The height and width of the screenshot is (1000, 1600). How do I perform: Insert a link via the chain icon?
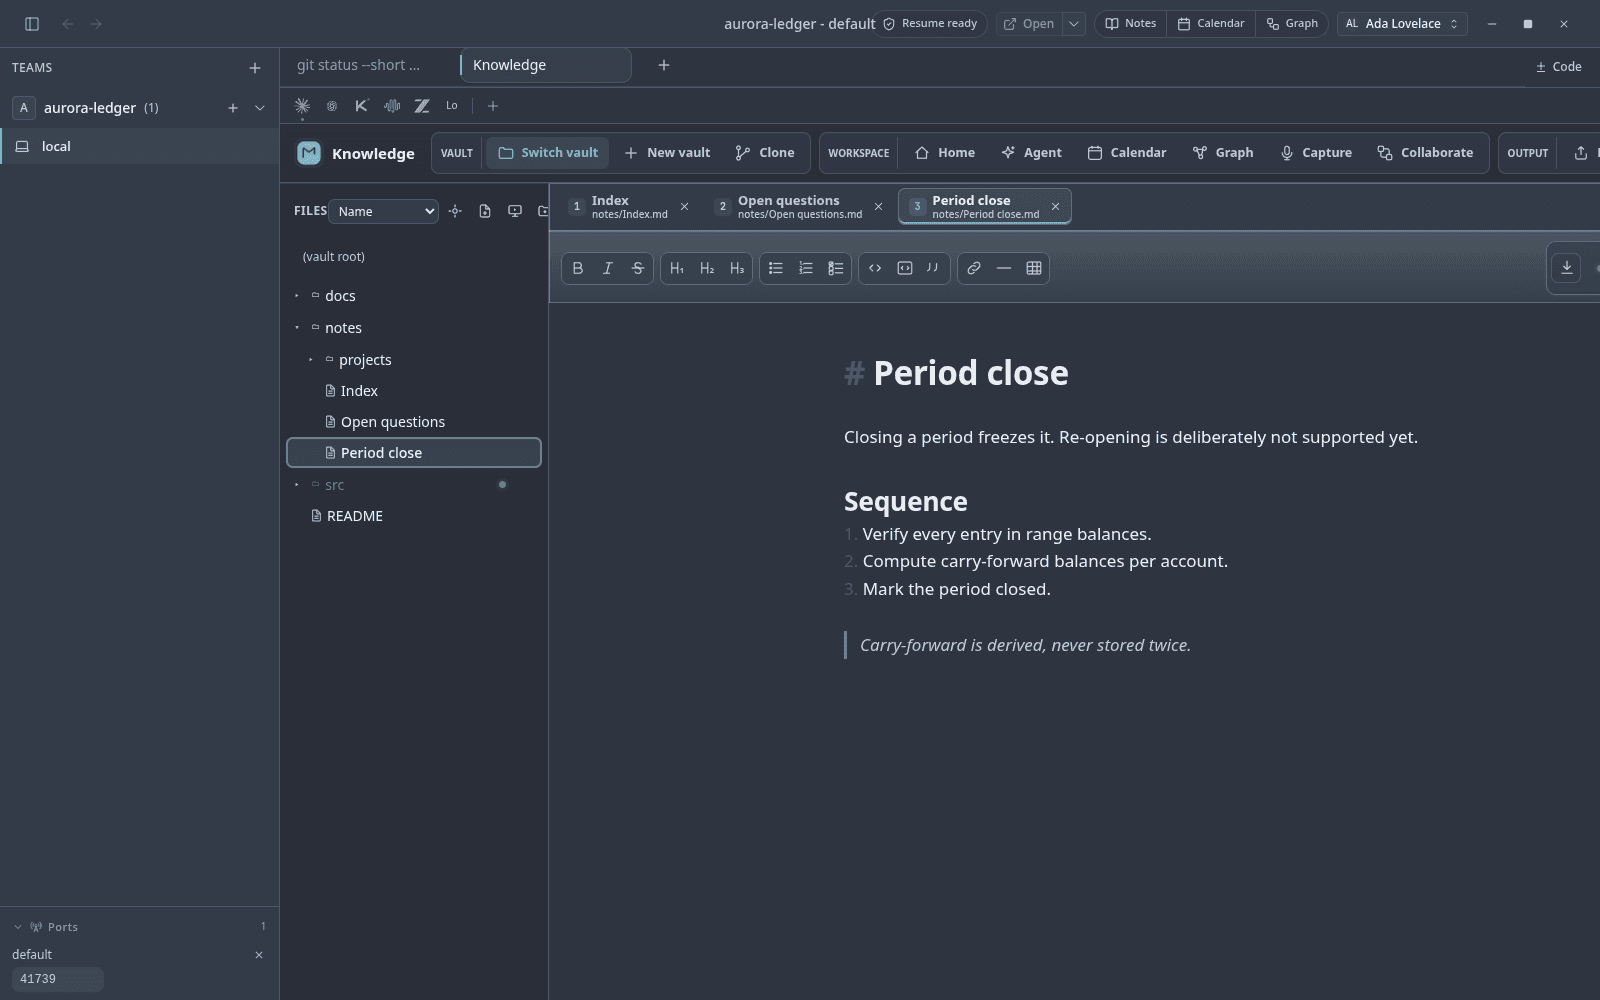click(x=973, y=268)
